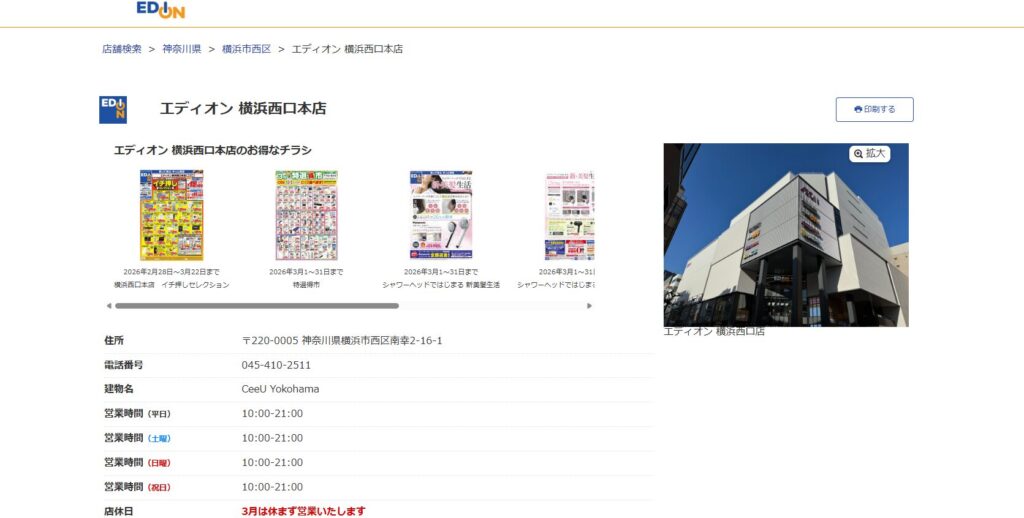This screenshot has height=518, width=1024.
Task: Click the blue EDION store icon beside the title
Action: (113, 109)
